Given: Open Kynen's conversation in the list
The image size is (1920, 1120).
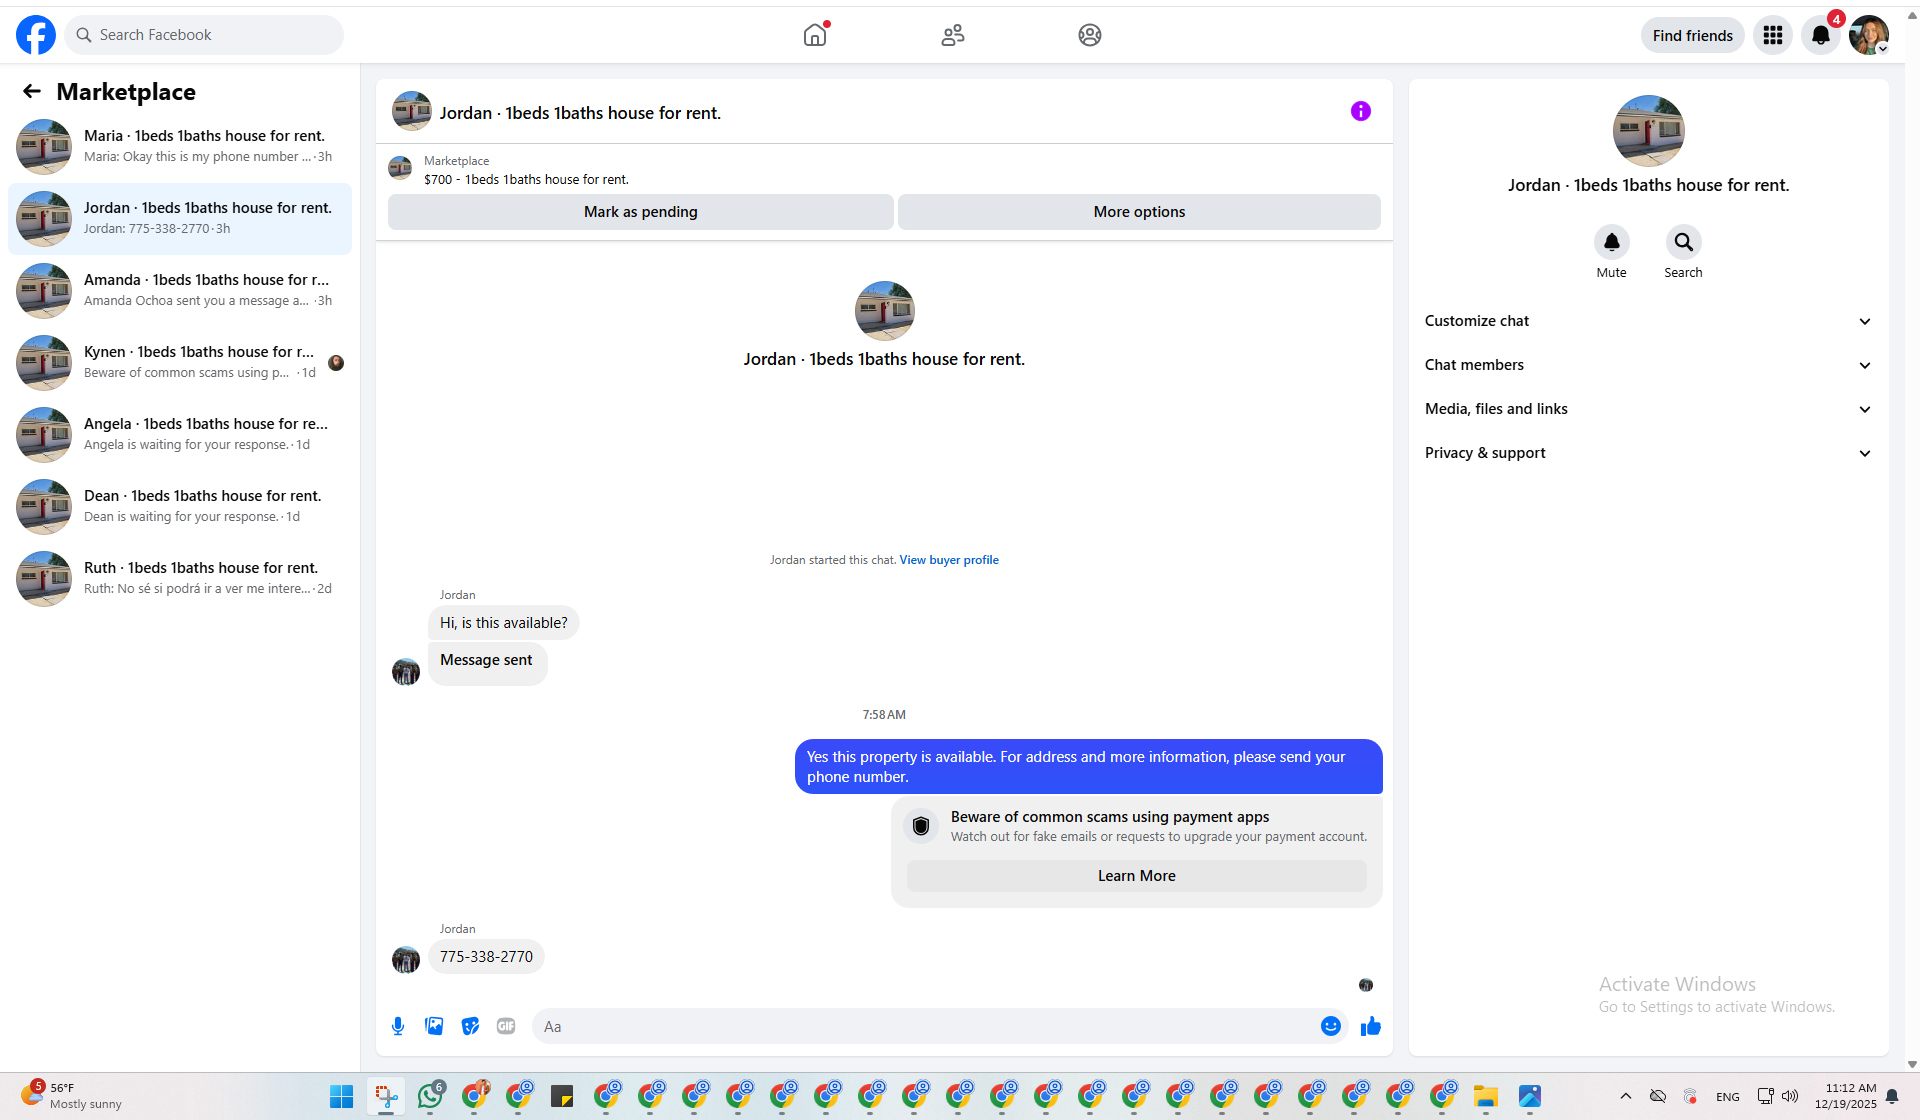Looking at the screenshot, I should [180, 363].
